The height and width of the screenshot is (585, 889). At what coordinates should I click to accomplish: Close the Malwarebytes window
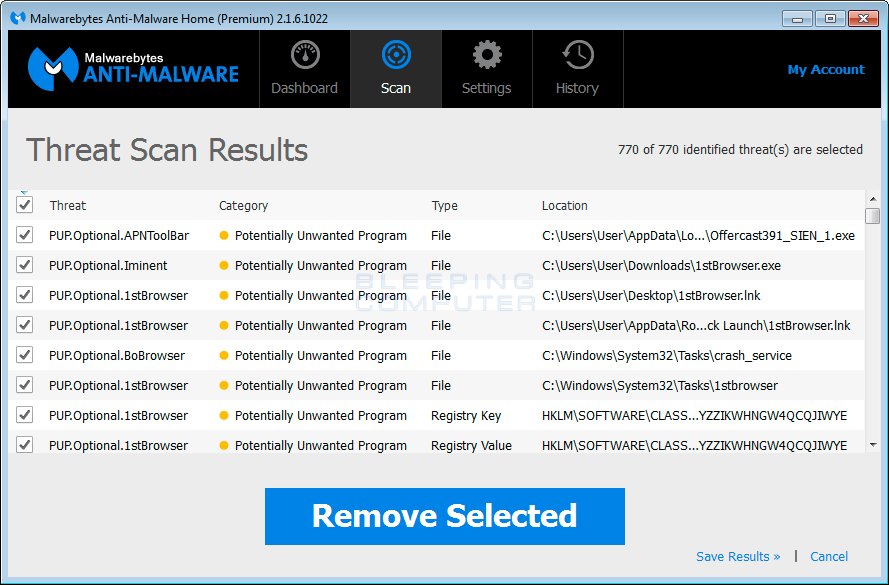click(863, 19)
